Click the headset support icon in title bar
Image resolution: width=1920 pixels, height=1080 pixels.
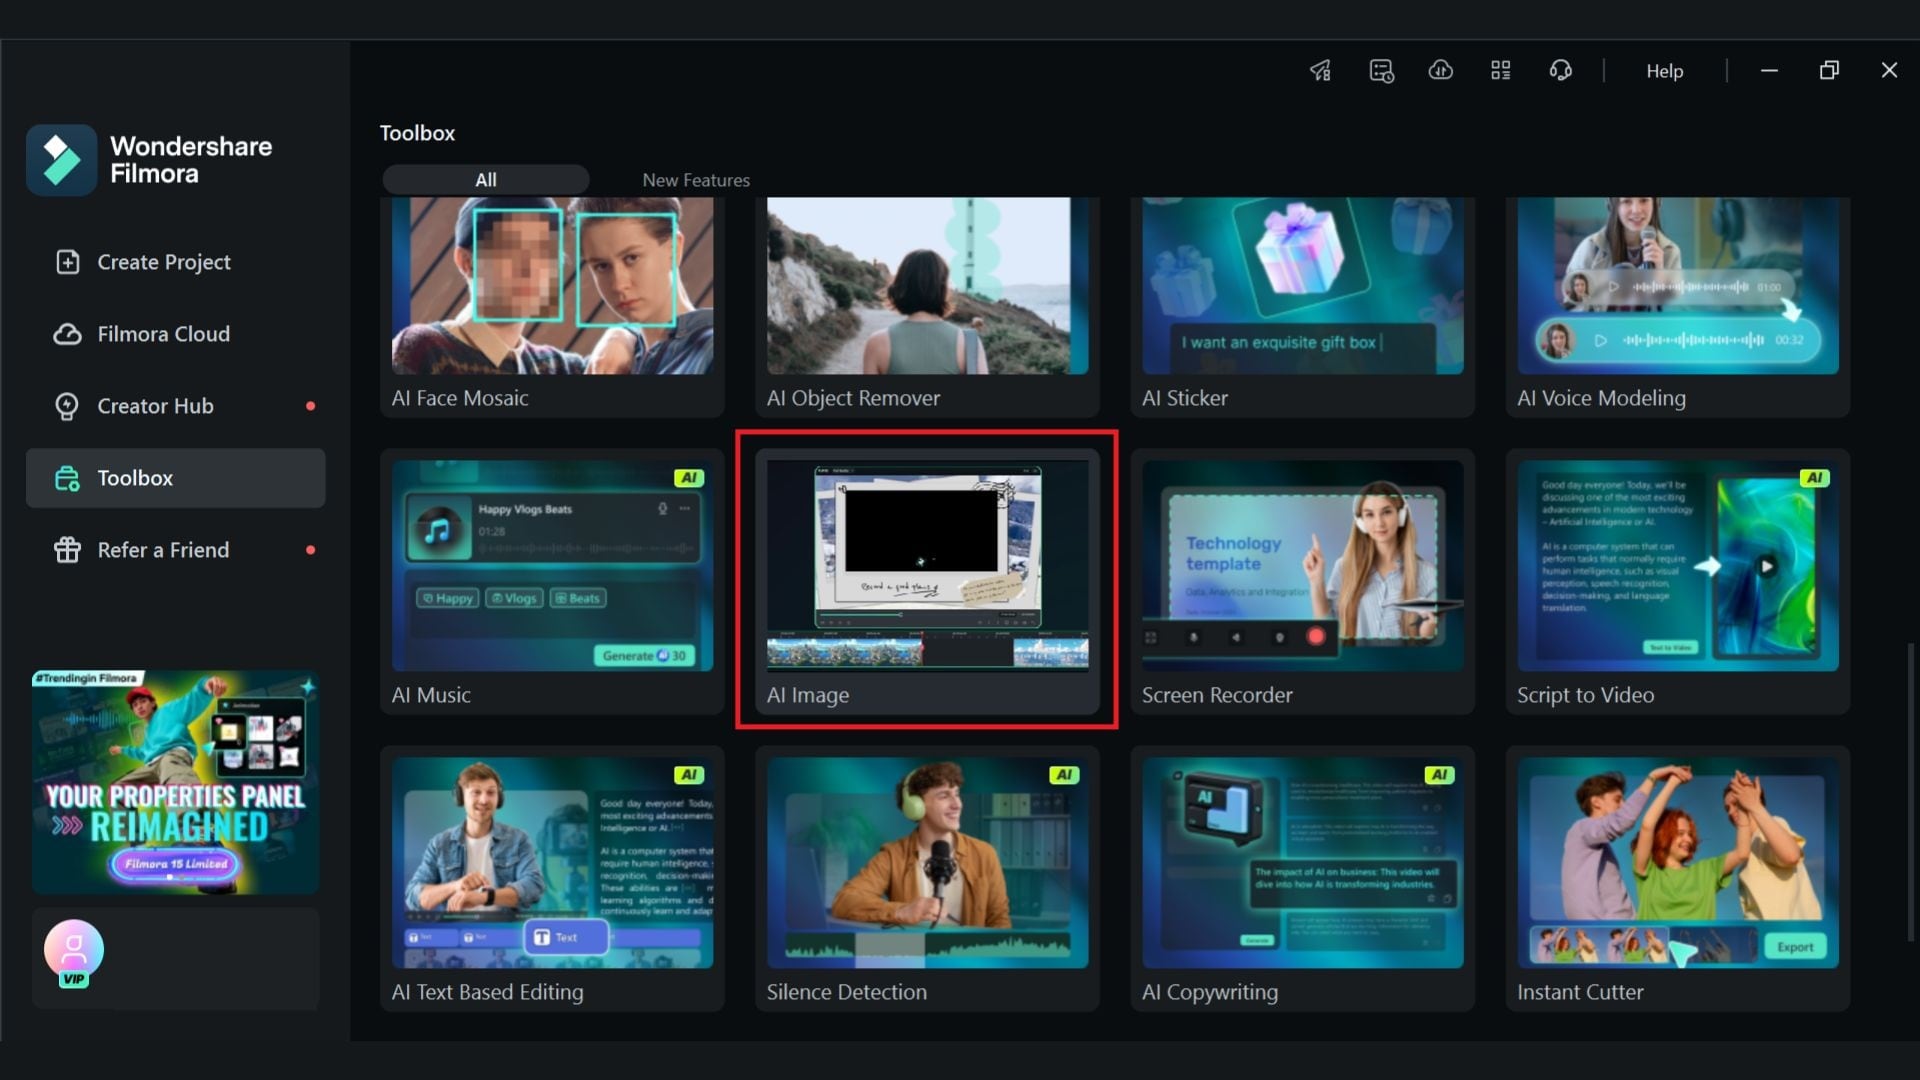click(x=1560, y=70)
